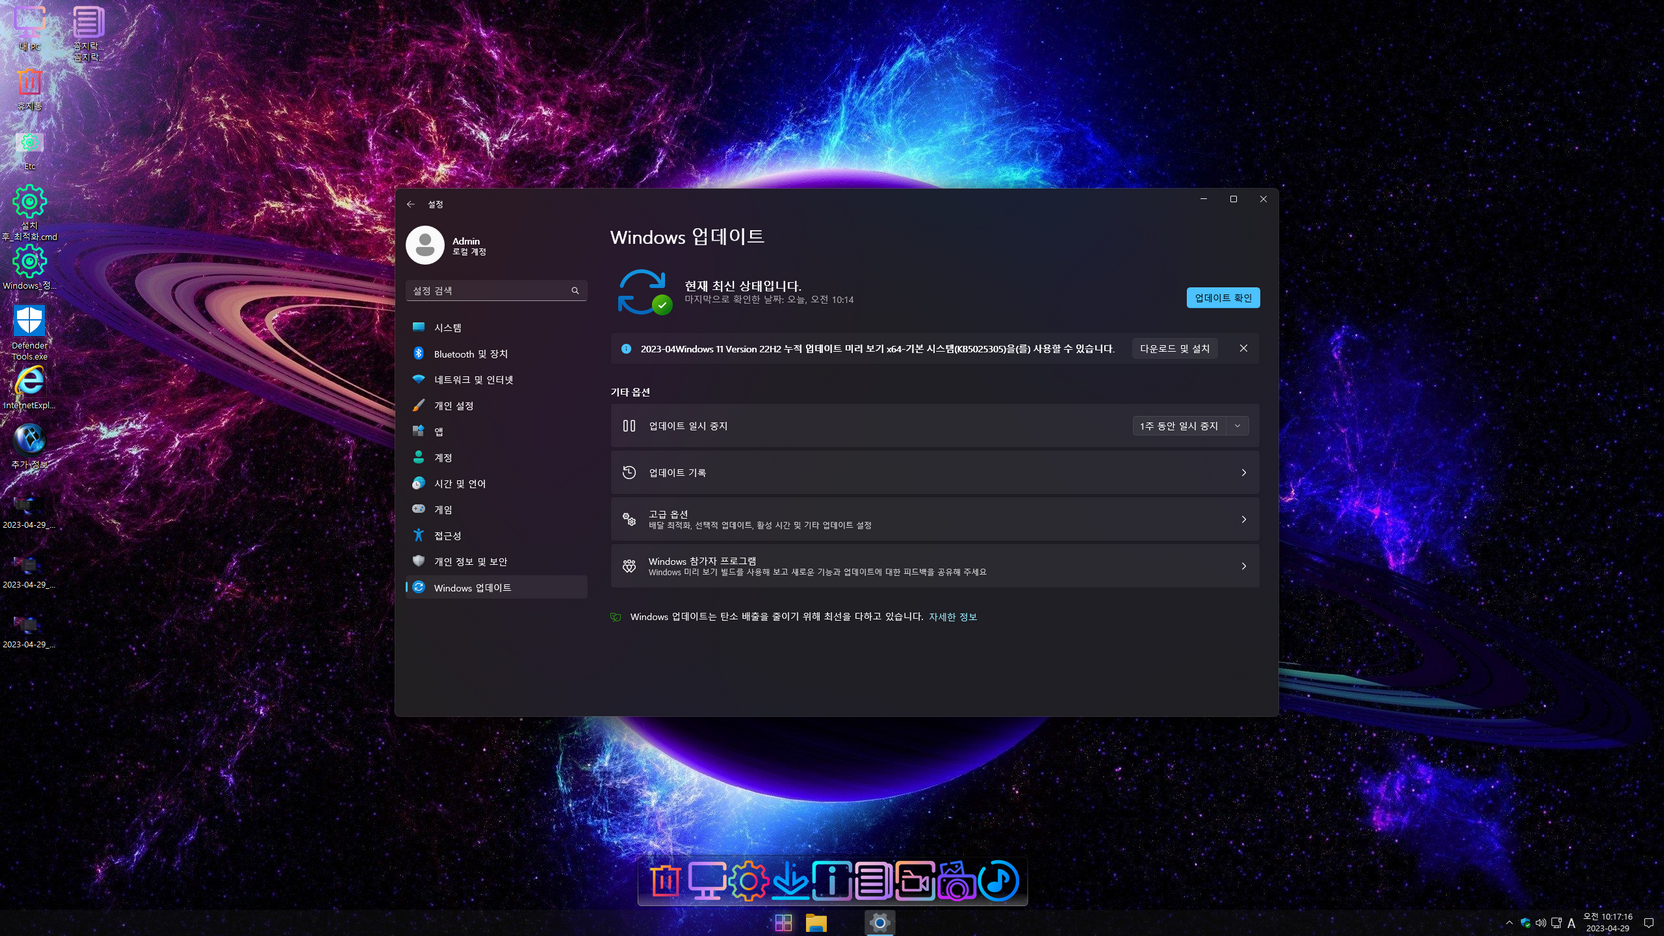Select the 내 PC desktop icon
The height and width of the screenshot is (936, 1664).
pos(29,29)
